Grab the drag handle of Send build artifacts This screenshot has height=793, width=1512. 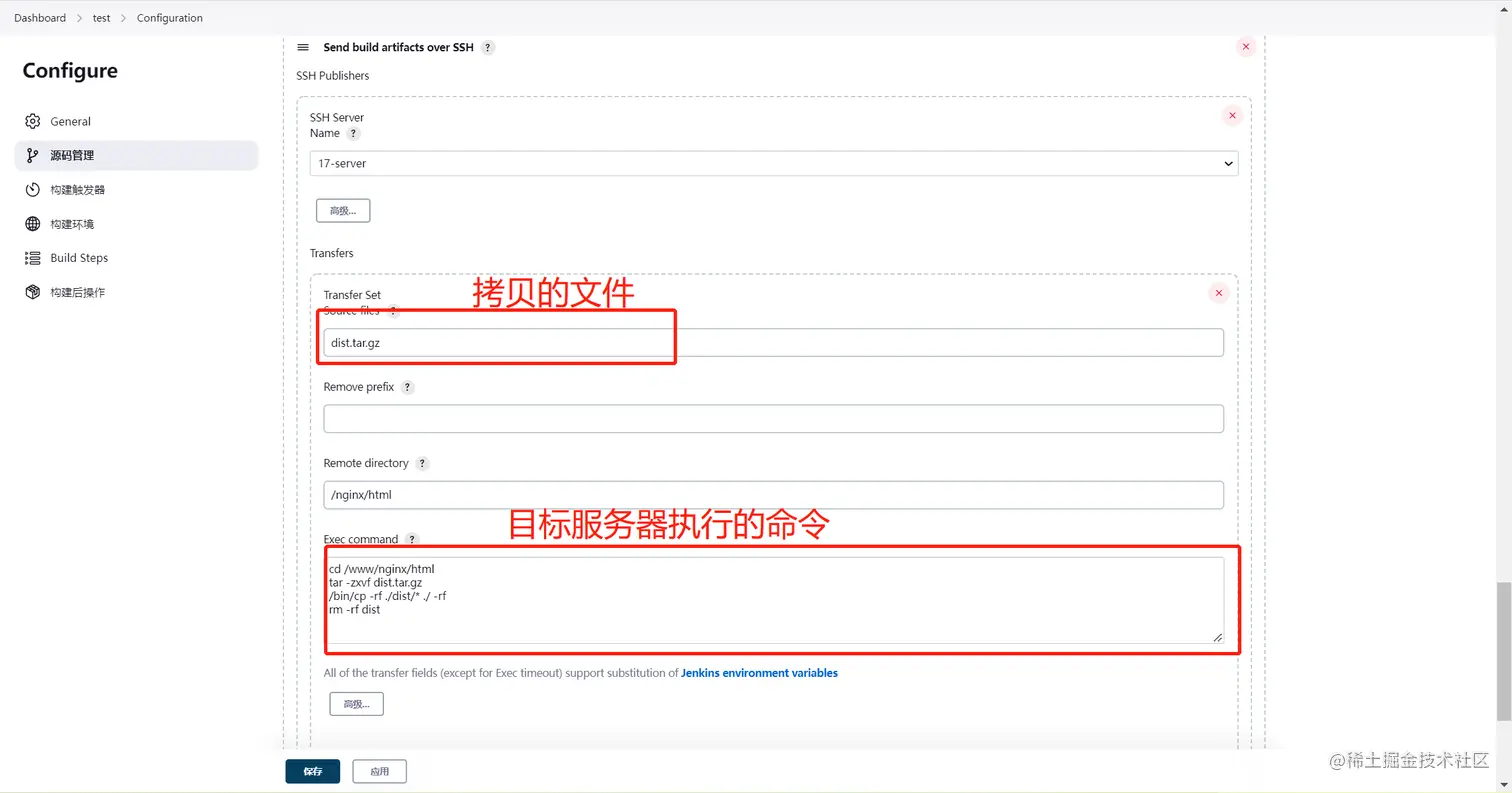coord(303,47)
